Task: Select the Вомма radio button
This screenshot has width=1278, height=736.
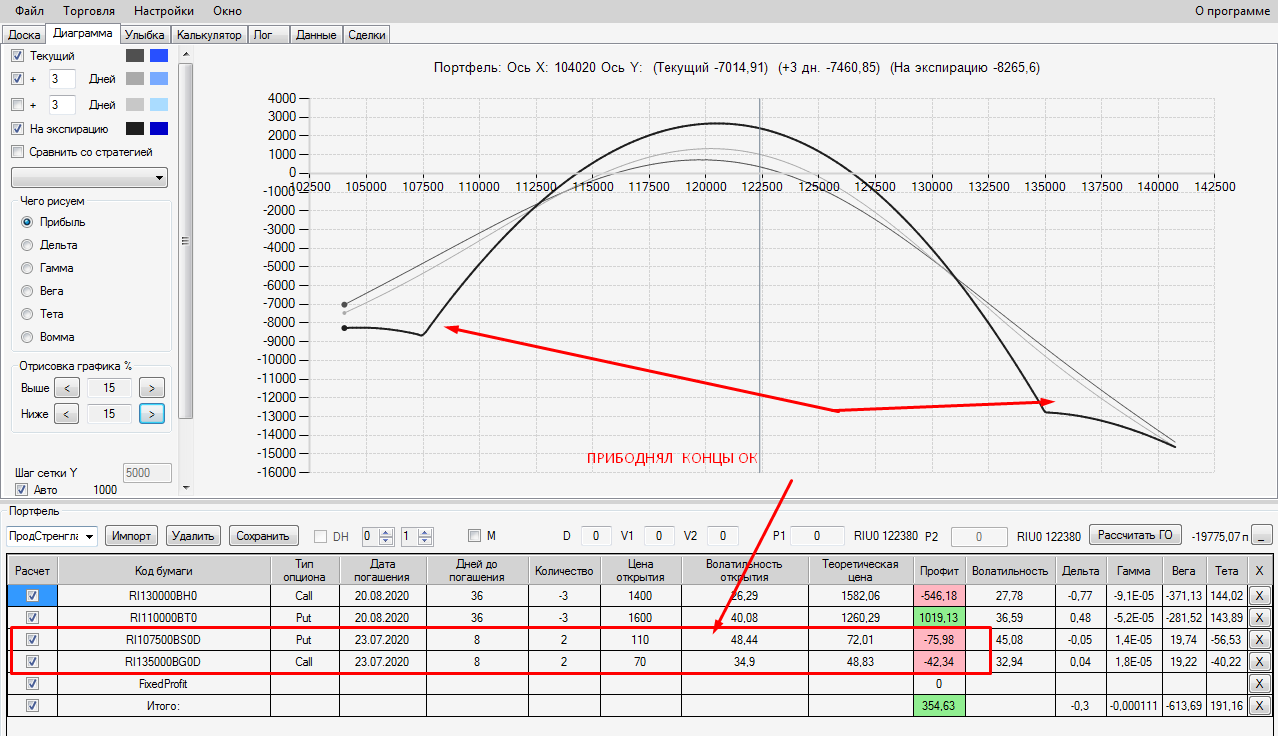Action: 27,337
